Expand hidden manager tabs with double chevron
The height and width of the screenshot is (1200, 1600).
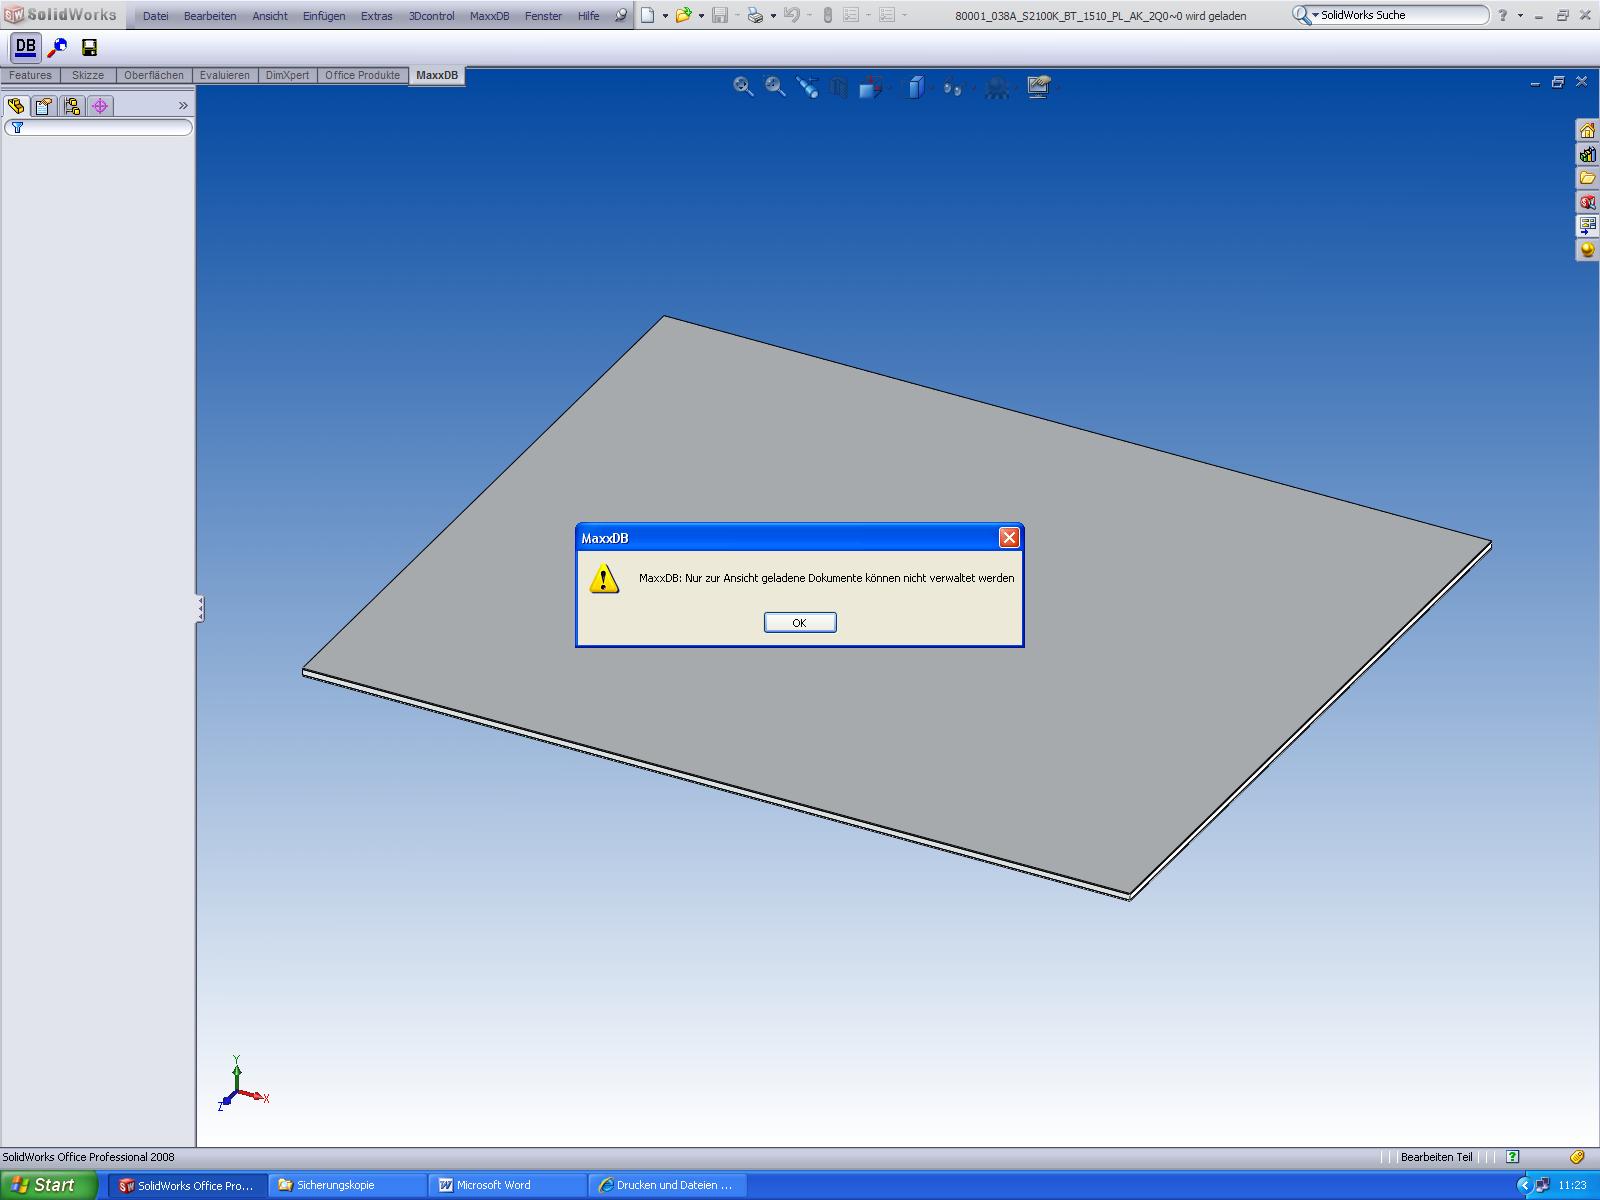point(183,105)
